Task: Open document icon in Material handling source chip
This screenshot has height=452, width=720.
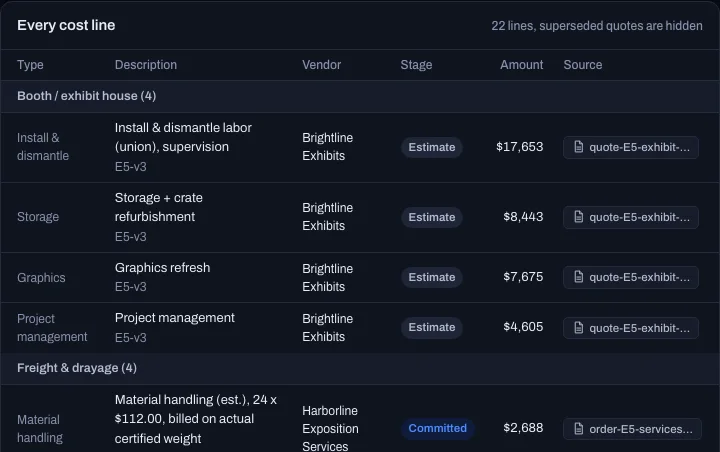Action: pos(579,429)
